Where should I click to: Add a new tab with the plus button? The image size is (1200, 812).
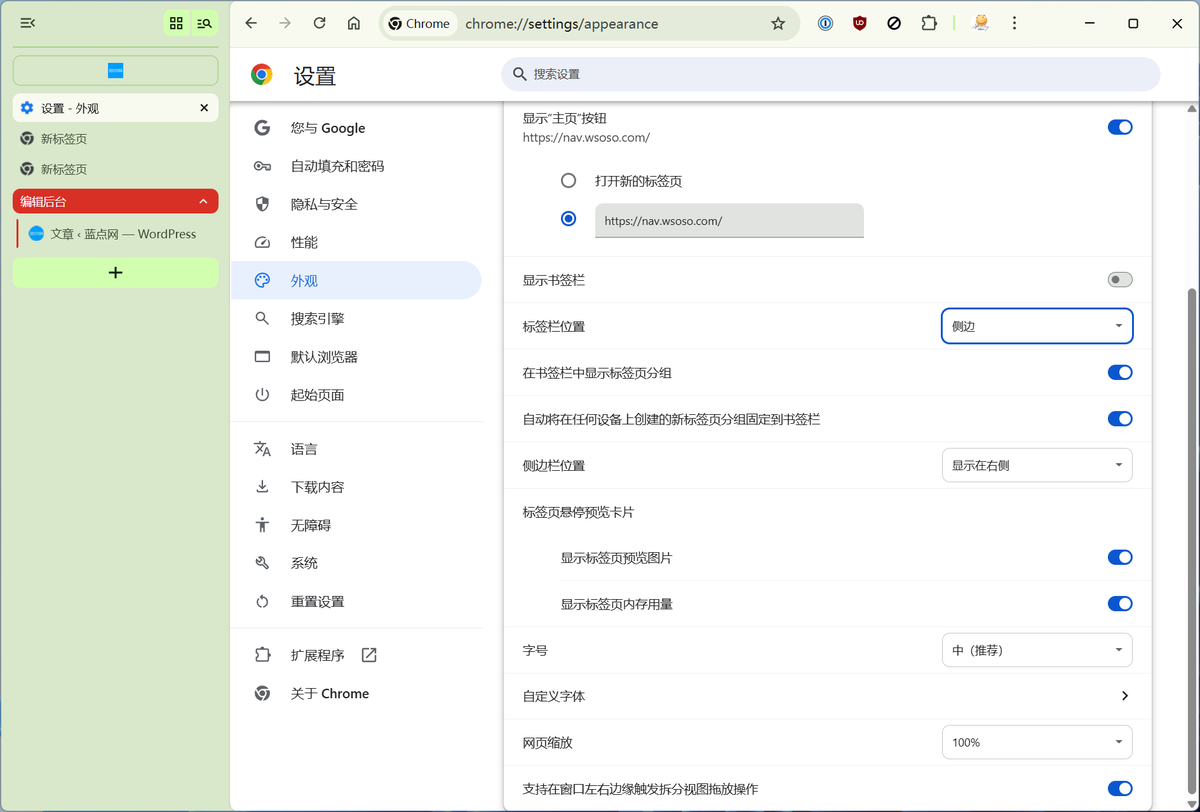tap(115, 272)
